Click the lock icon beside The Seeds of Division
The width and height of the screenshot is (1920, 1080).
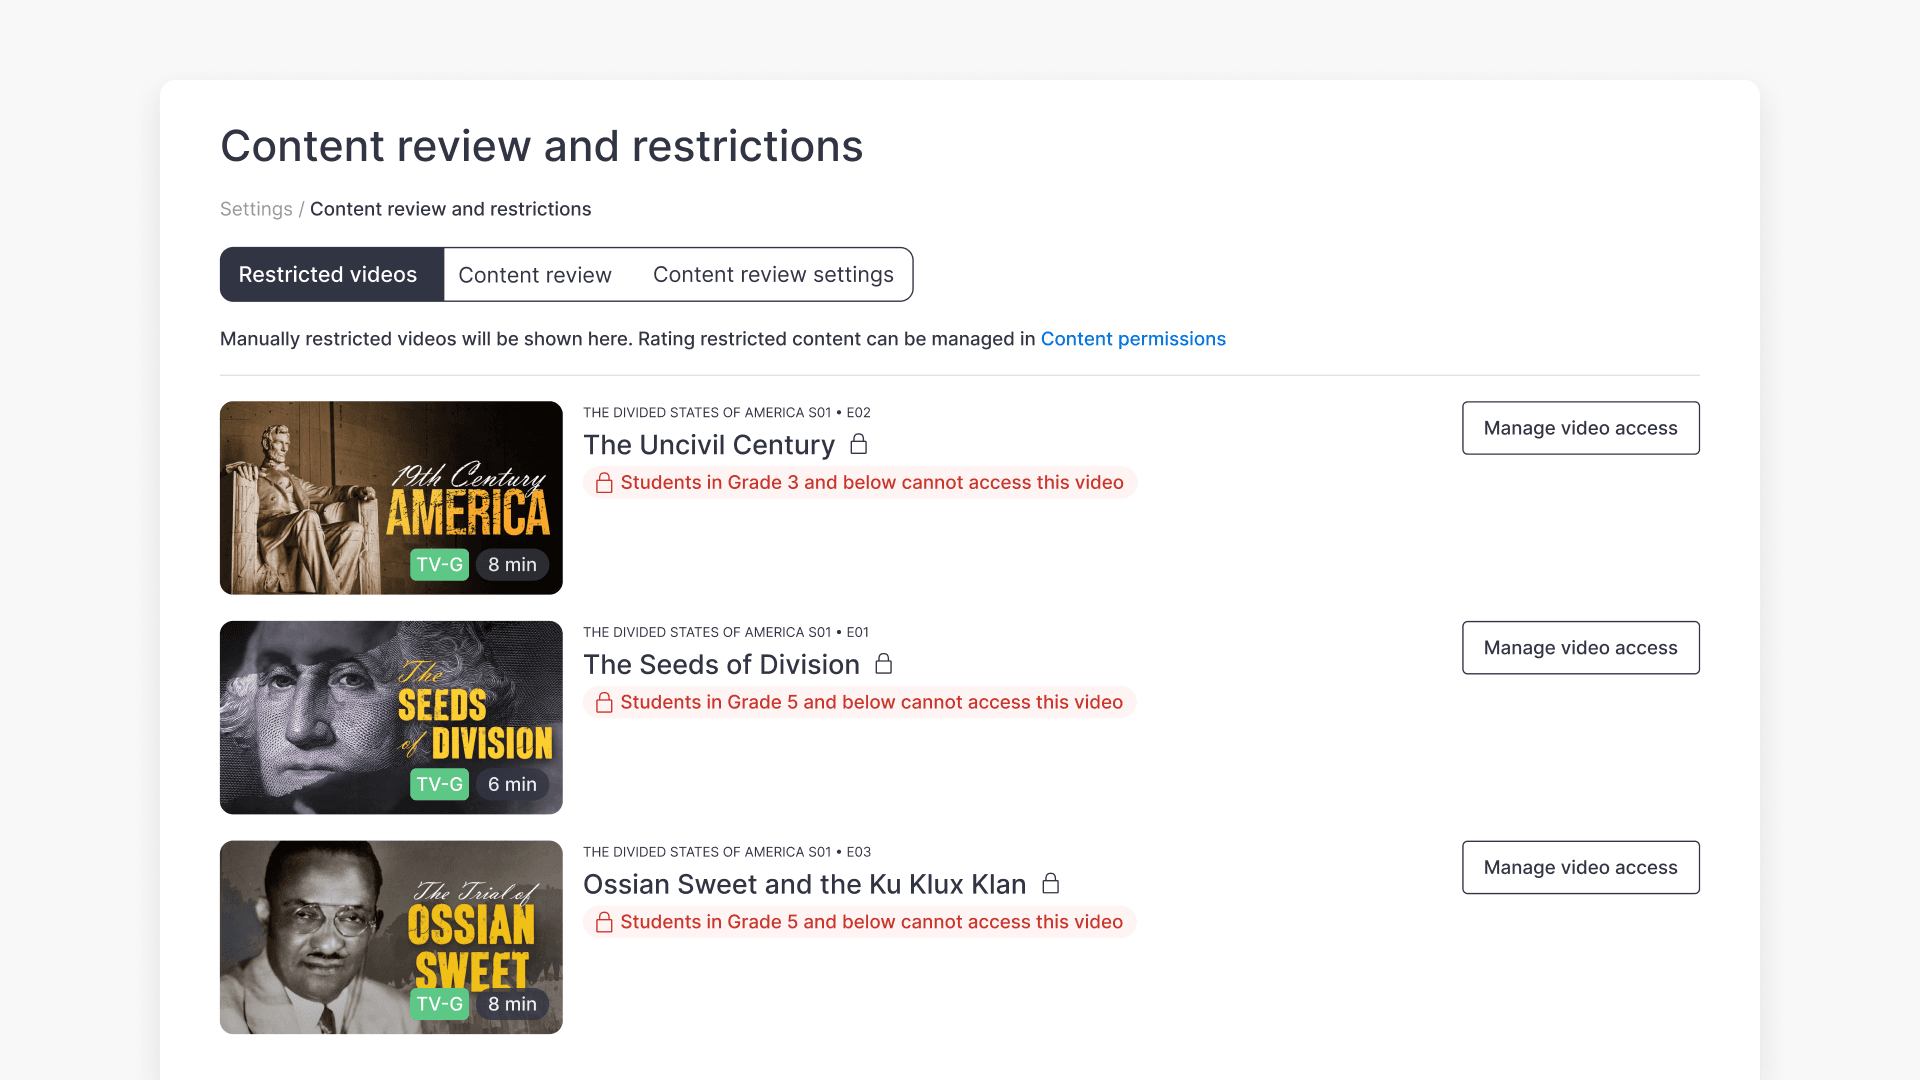click(884, 663)
